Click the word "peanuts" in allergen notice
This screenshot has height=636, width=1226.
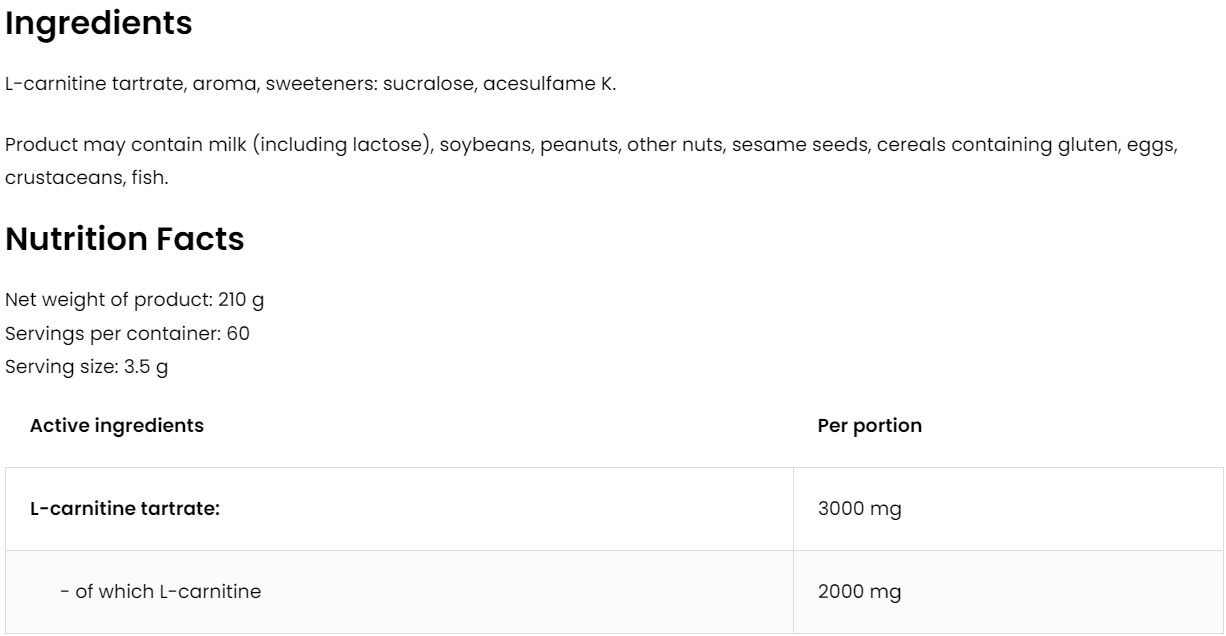click(578, 145)
